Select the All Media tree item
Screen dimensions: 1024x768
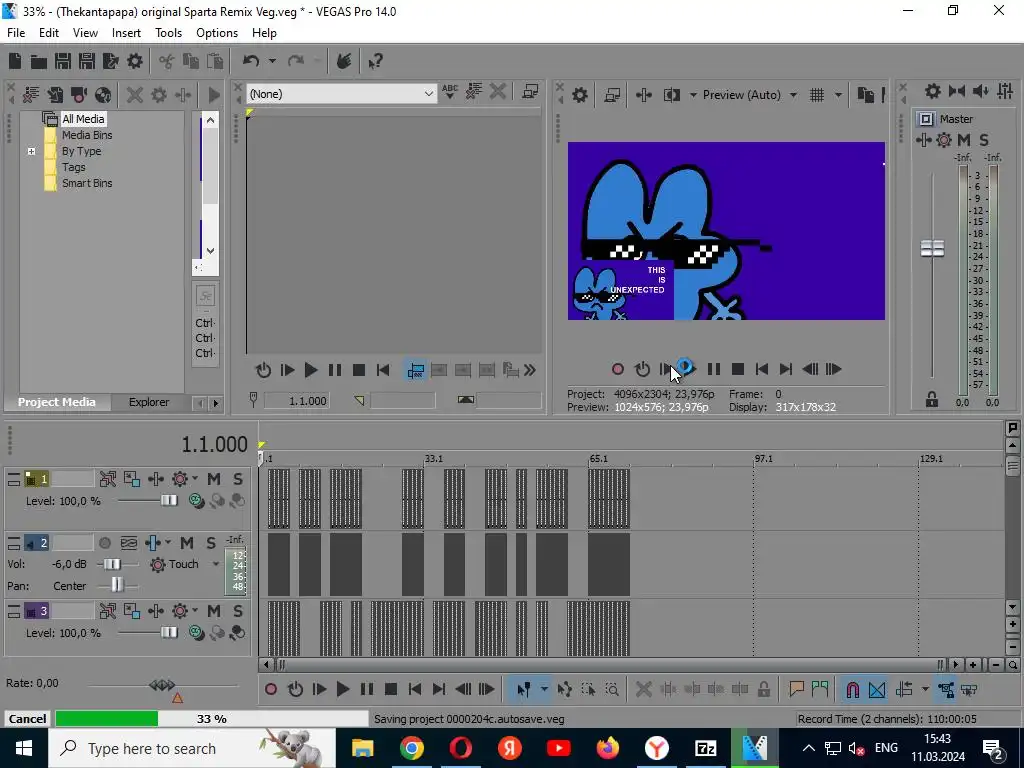pos(83,119)
